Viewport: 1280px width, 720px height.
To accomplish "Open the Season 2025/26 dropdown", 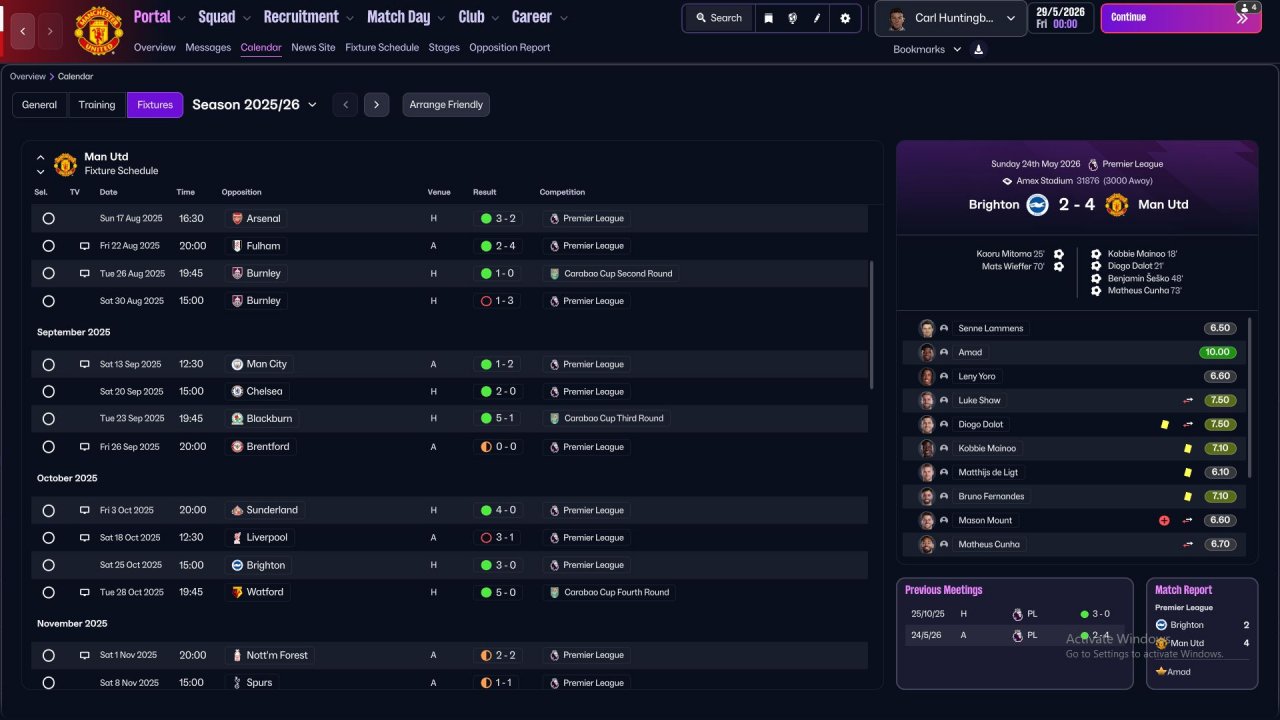I will 255,104.
